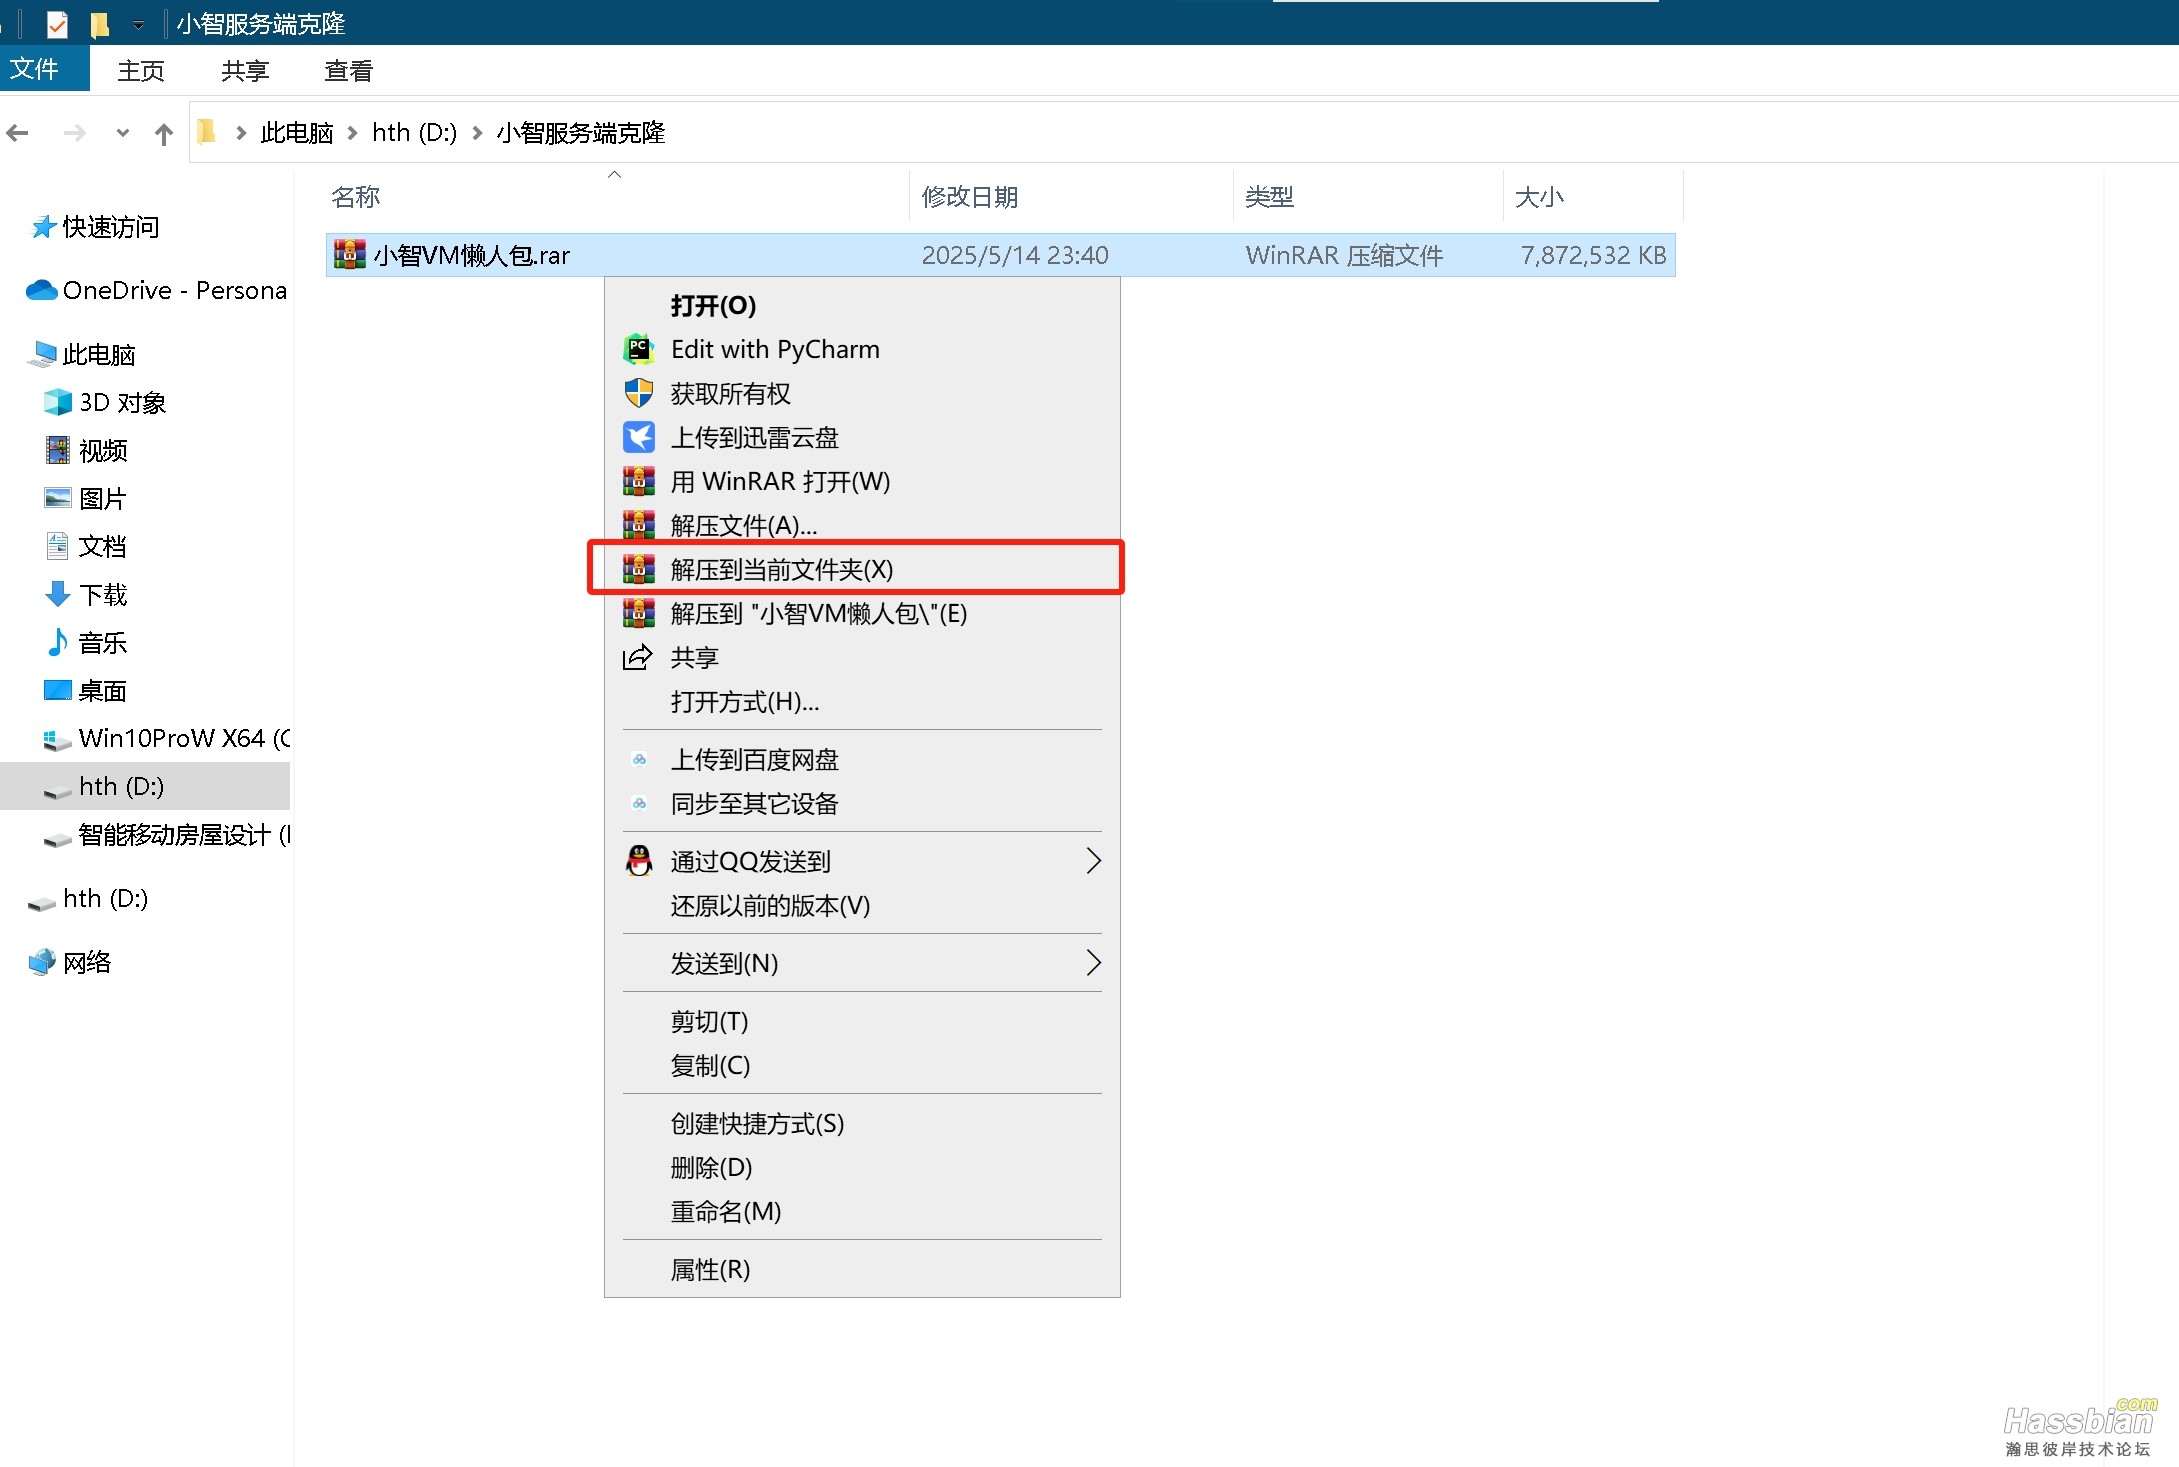2179x1467 pixels.
Task: Click the chevron after 此电脑 in address bar
Action: 352,133
